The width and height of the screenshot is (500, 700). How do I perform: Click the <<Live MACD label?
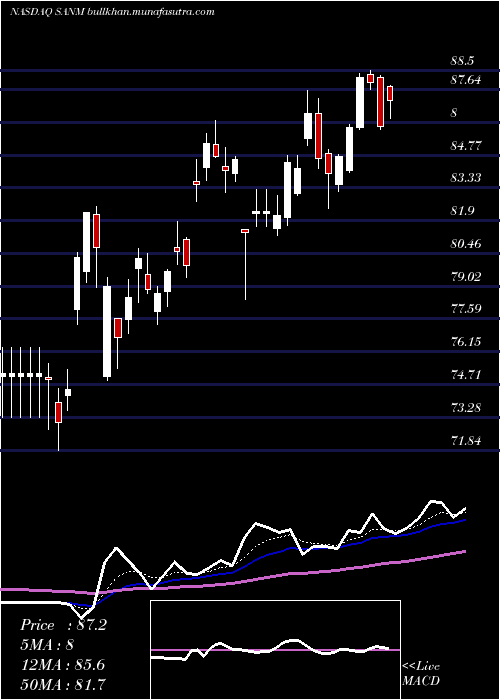(421, 674)
